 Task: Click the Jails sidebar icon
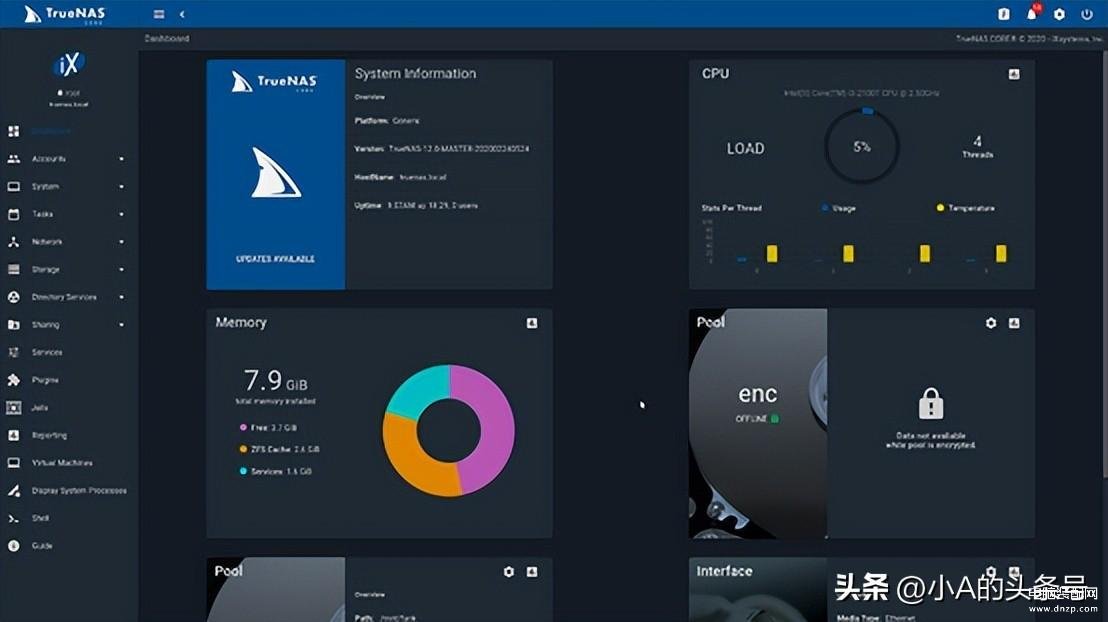point(13,407)
